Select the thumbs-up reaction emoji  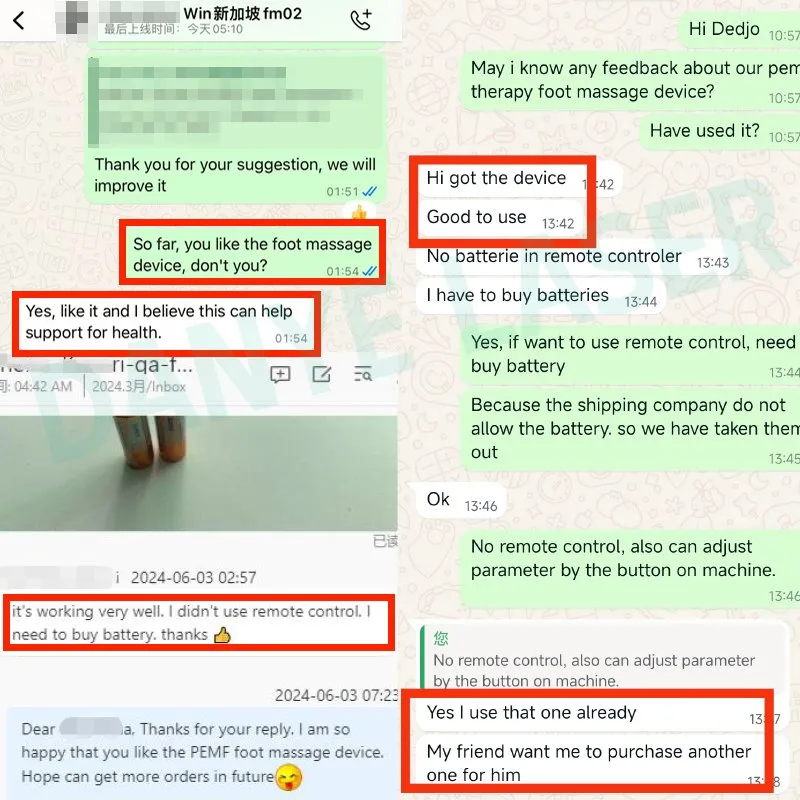point(359,211)
